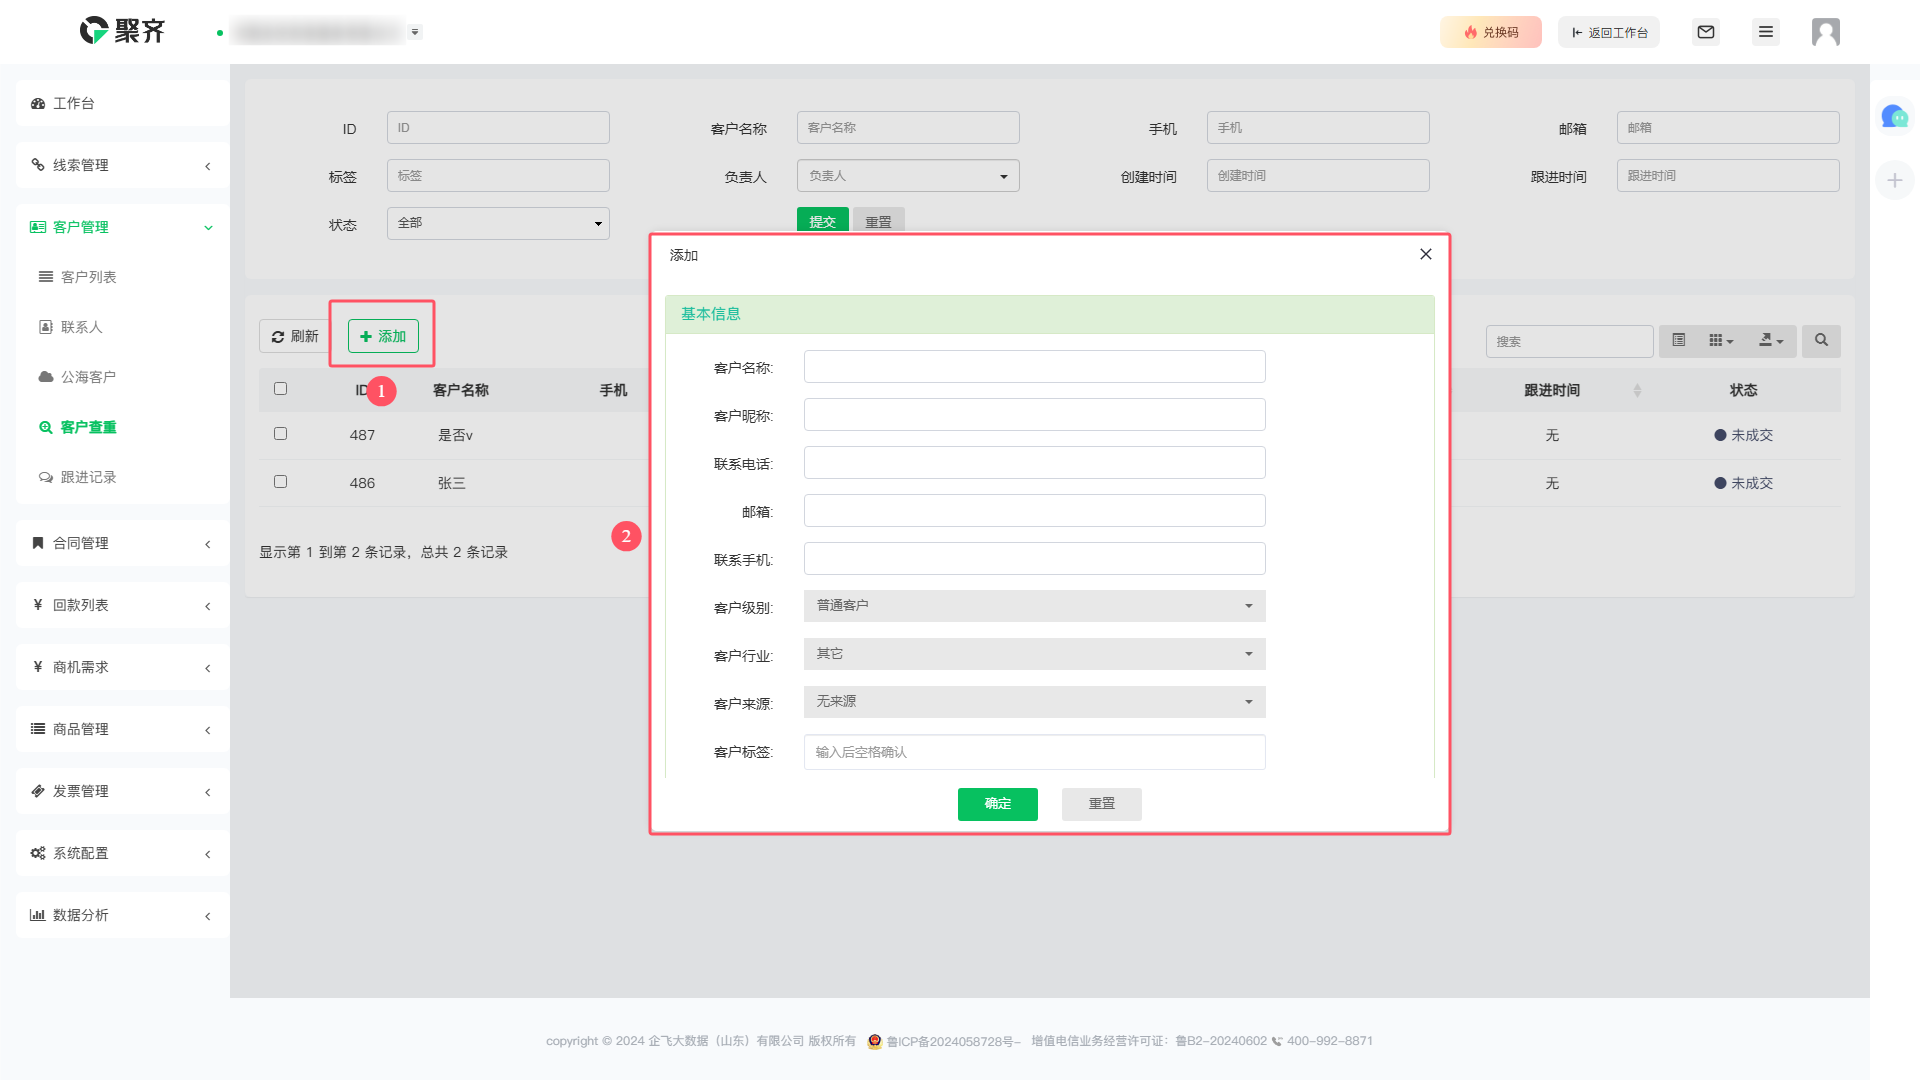Open the hamburger menu icon in header
The image size is (1920, 1080).
point(1766,32)
